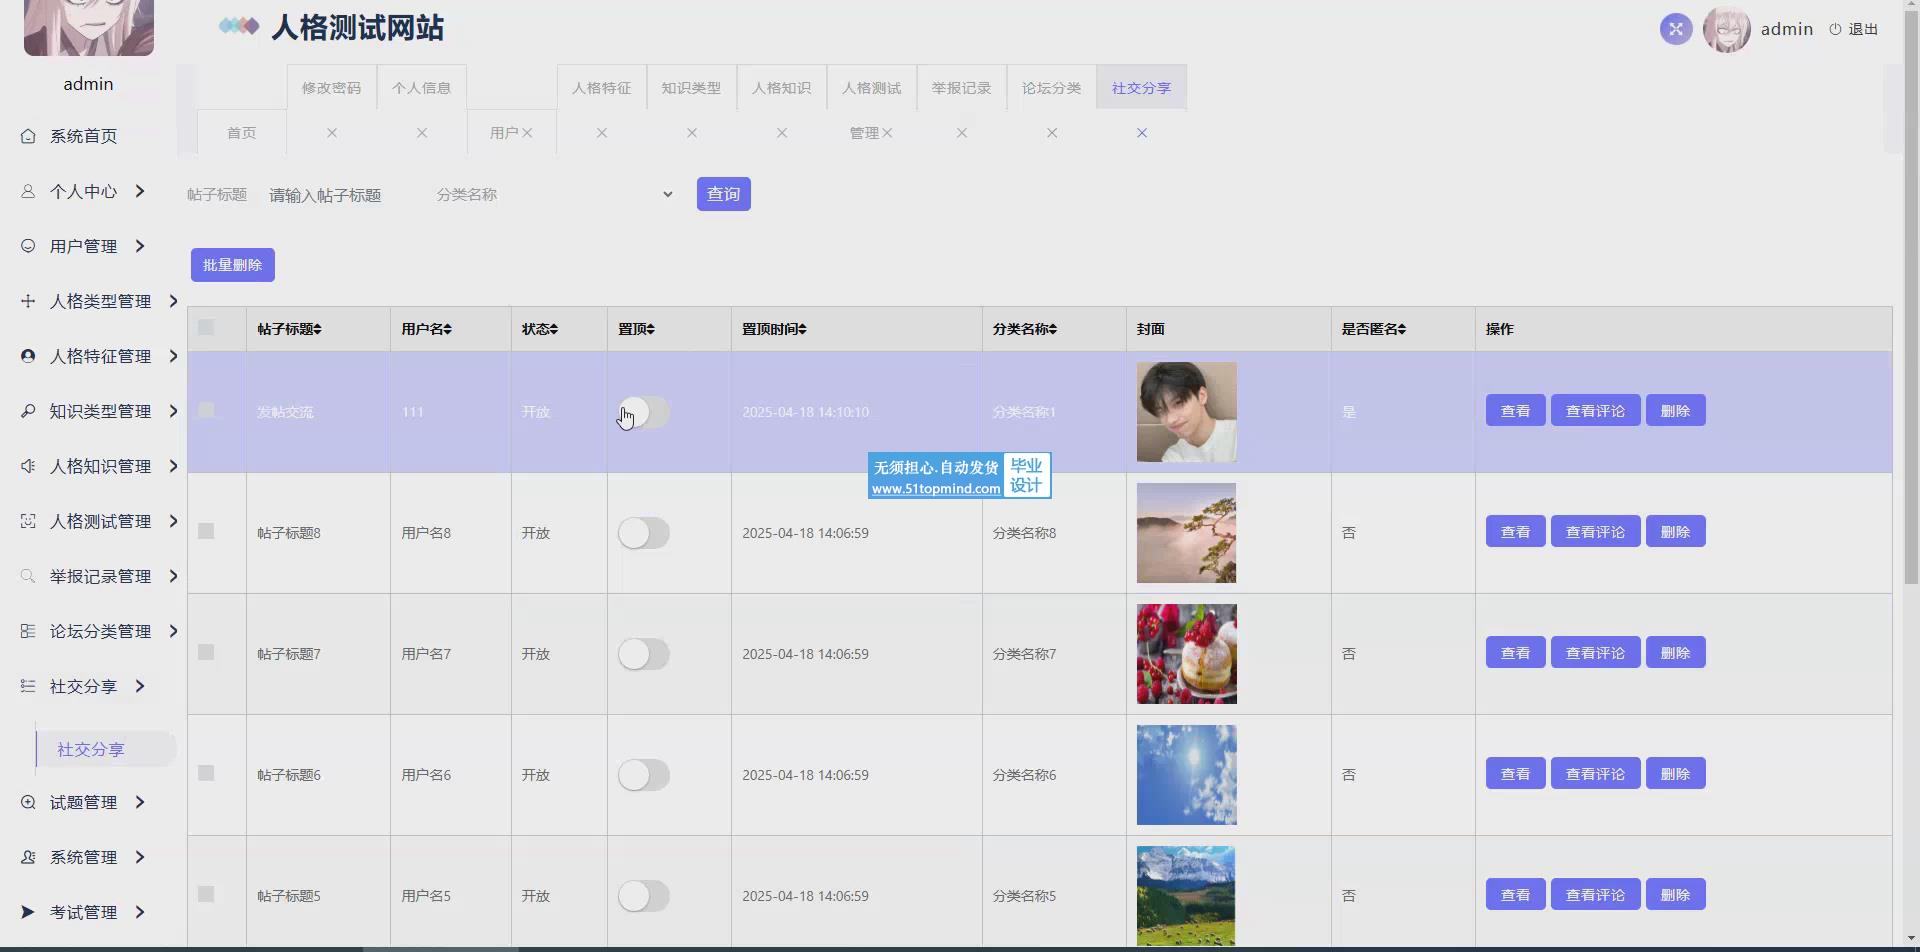Image resolution: width=1920 pixels, height=952 pixels.
Task: Click the 批量删除 button
Action: tap(232, 265)
